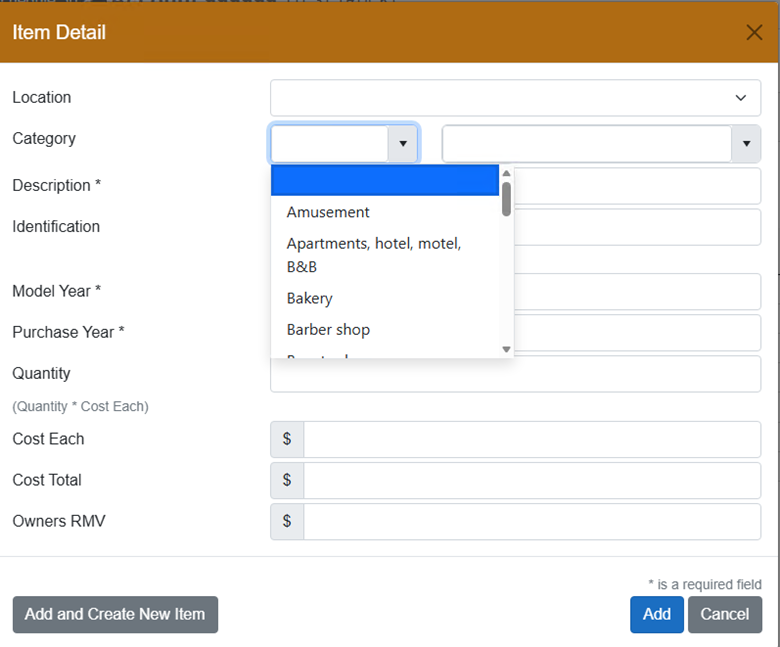780x647 pixels.
Task: Click the first Category dropdown arrow
Action: [402, 144]
